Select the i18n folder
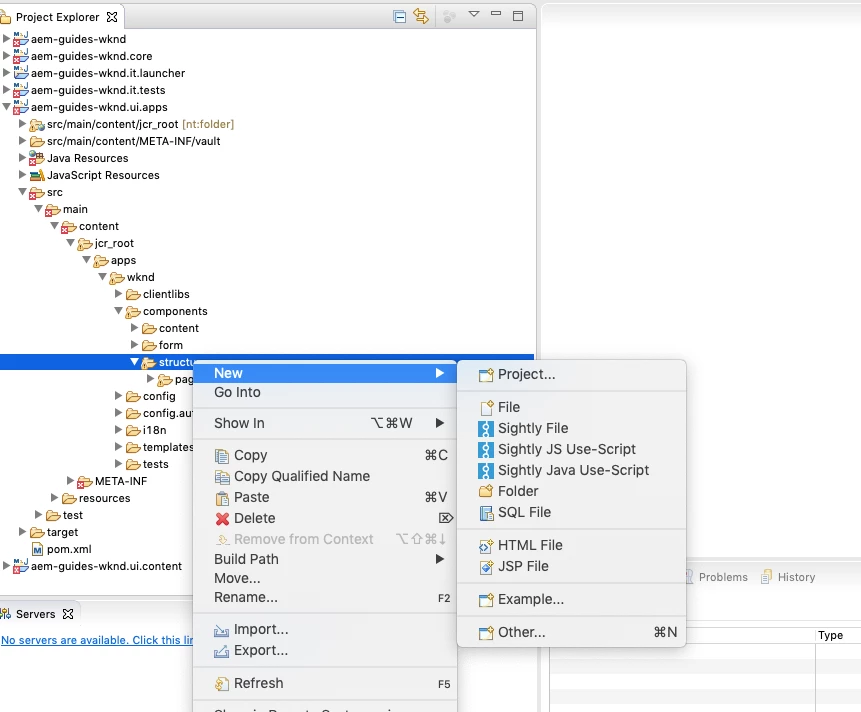 click(154, 430)
